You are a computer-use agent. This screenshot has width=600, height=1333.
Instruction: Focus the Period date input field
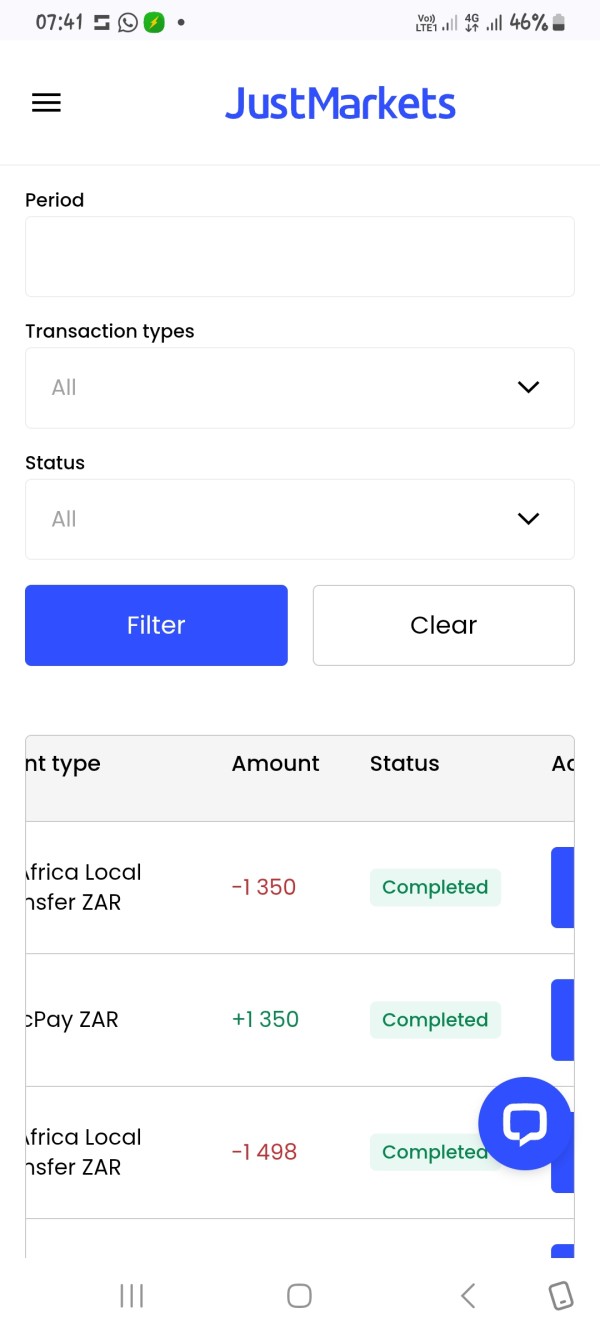click(x=299, y=256)
